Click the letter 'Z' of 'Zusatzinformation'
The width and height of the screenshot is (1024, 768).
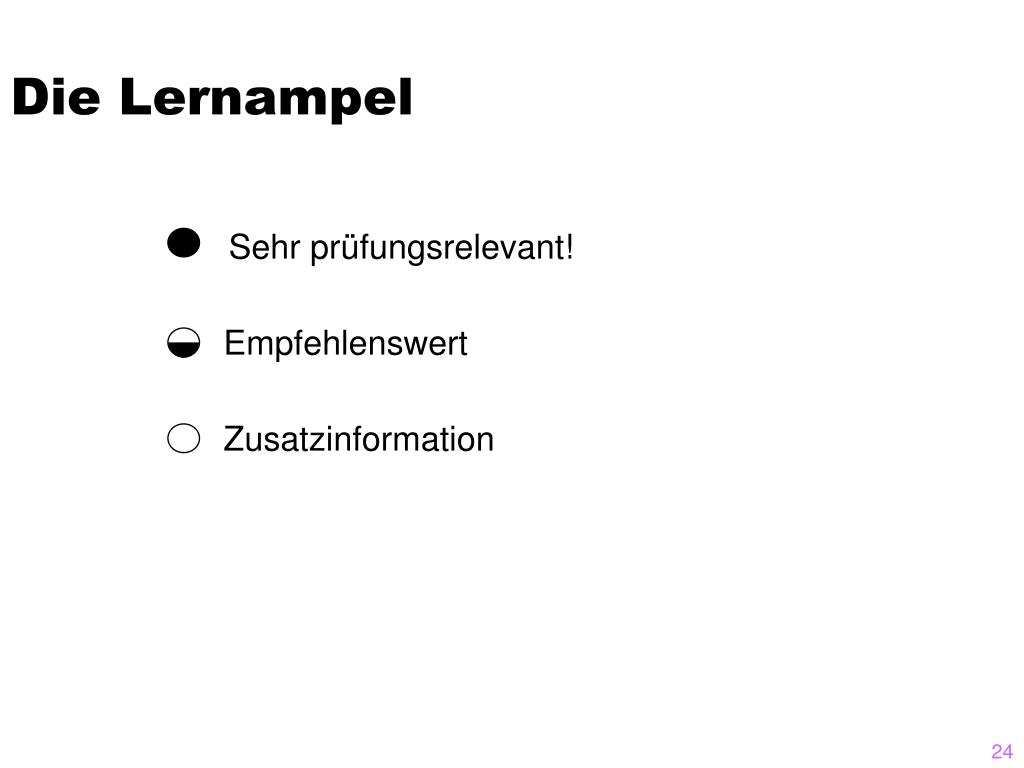[234, 440]
